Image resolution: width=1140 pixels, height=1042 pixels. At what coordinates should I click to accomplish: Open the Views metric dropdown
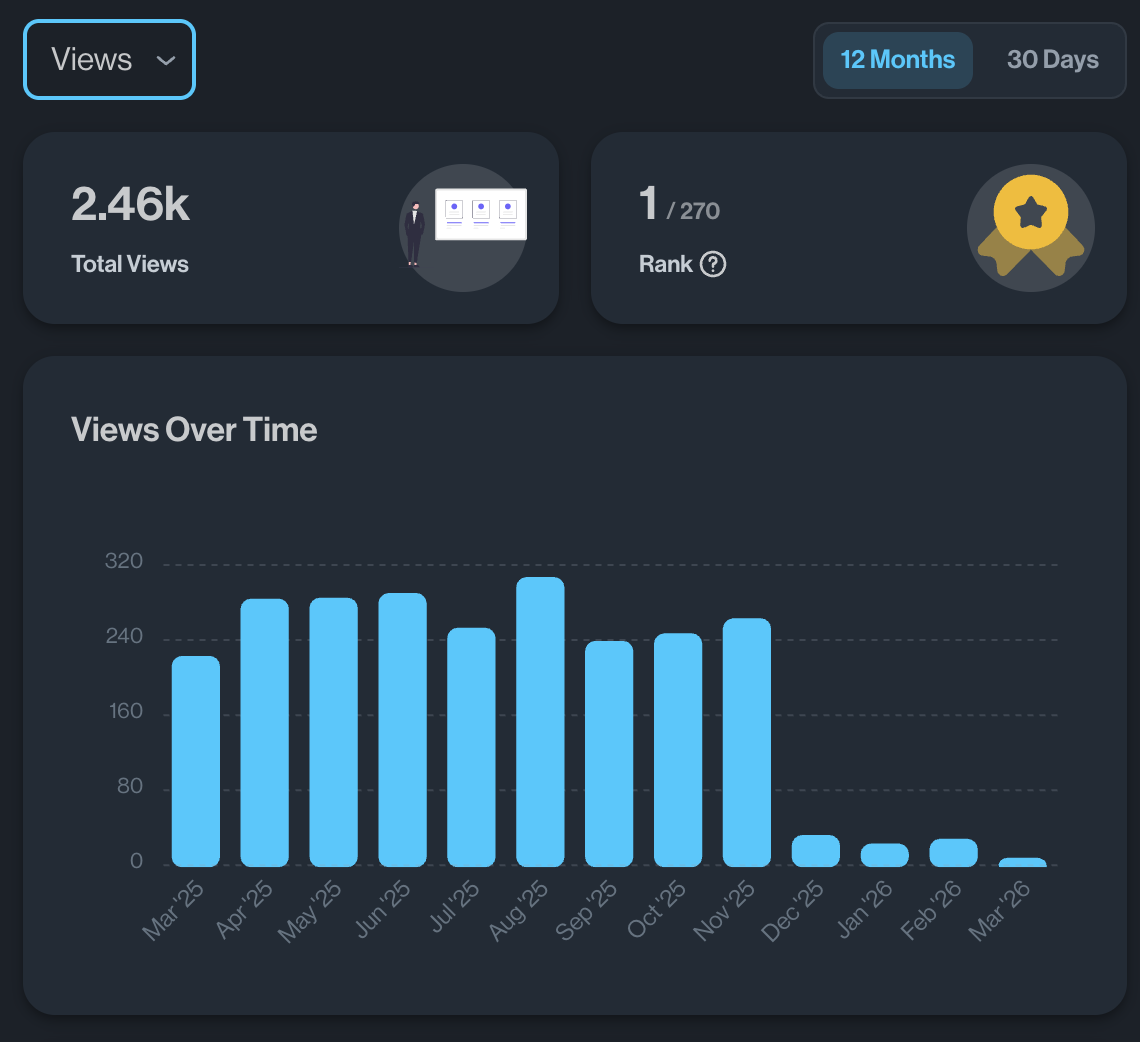[x=109, y=59]
